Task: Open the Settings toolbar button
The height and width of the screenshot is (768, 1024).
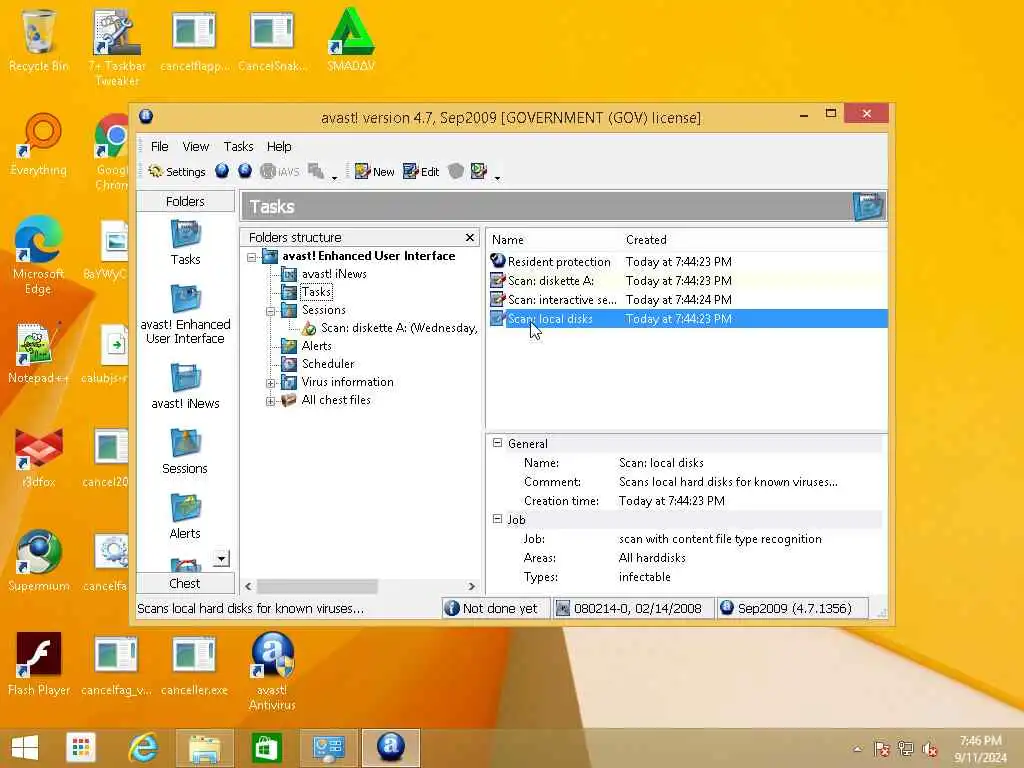Action: (176, 172)
